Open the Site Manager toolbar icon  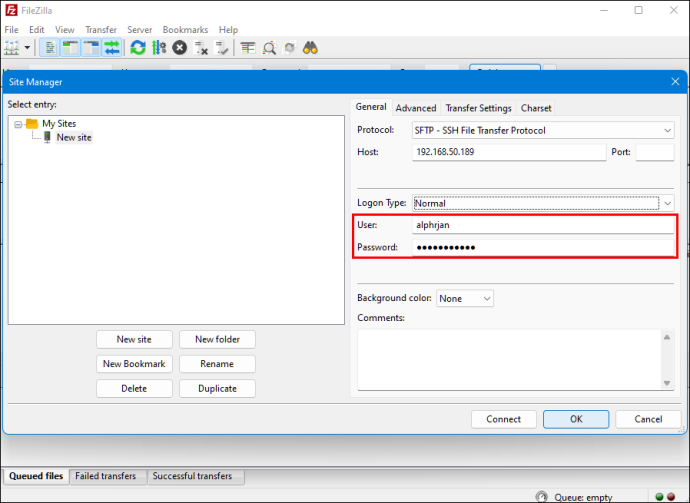pyautogui.click(x=12, y=48)
